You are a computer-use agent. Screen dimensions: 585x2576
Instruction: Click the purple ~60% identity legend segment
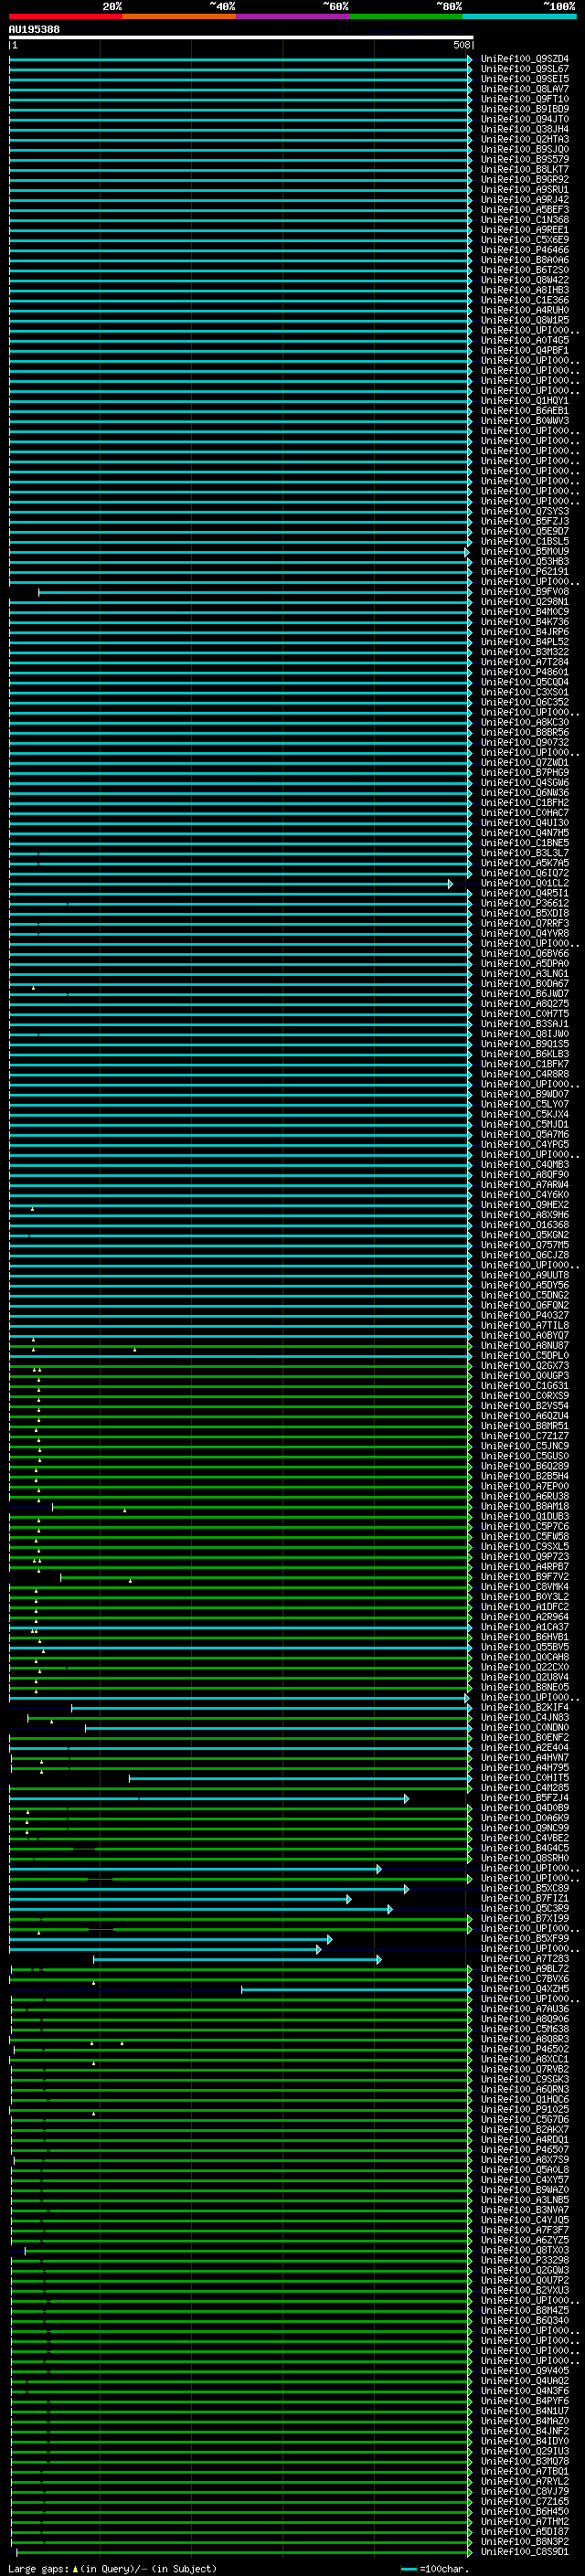tap(292, 16)
